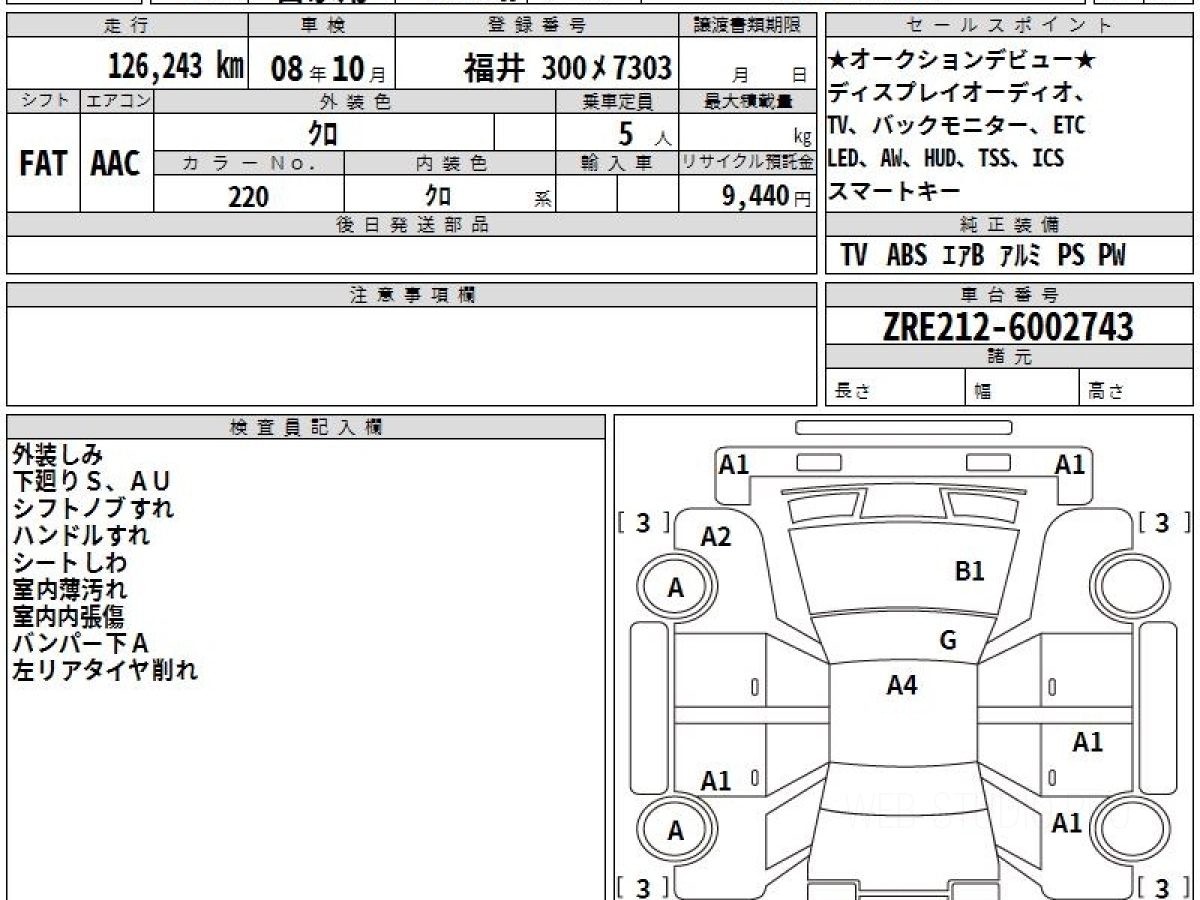The image size is (1200, 900).
Task: Click the 左リアタイヤ削れ note
Action: click(105, 670)
